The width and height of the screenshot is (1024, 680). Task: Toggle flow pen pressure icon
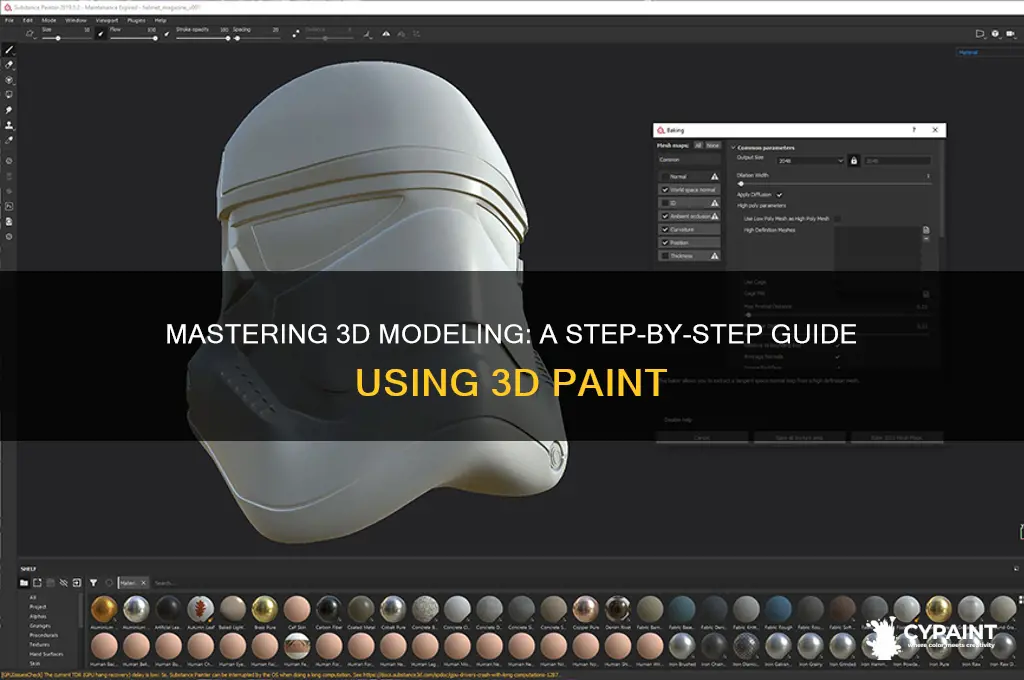click(x=167, y=34)
